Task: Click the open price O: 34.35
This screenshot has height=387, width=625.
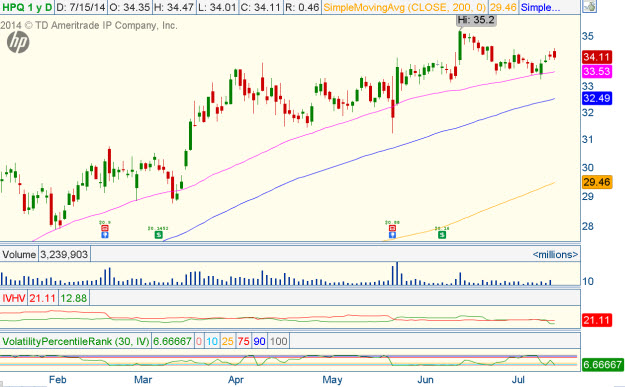Action: (x=130, y=7)
